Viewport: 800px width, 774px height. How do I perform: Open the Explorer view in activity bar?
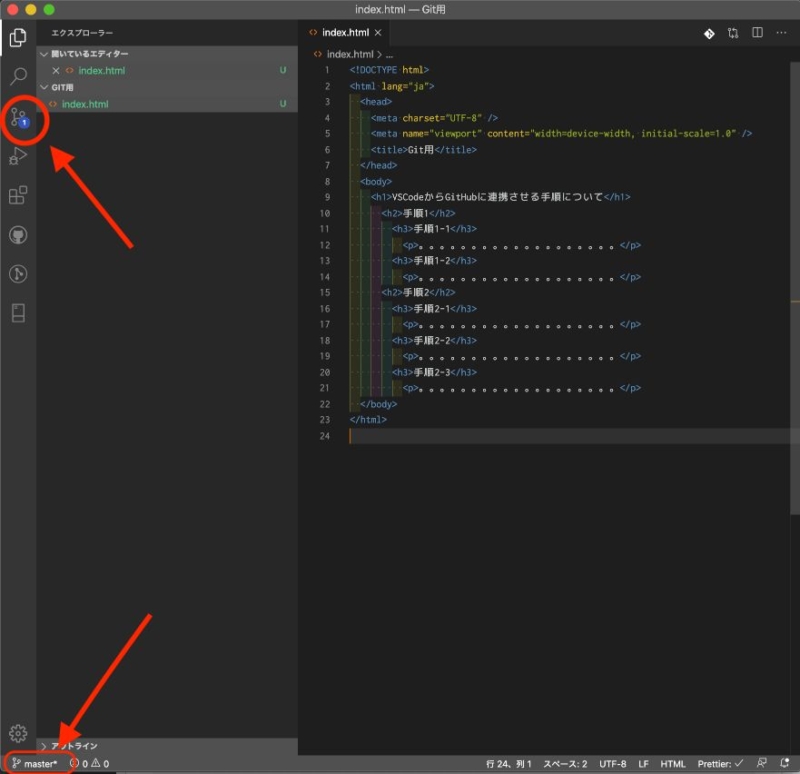pos(18,37)
